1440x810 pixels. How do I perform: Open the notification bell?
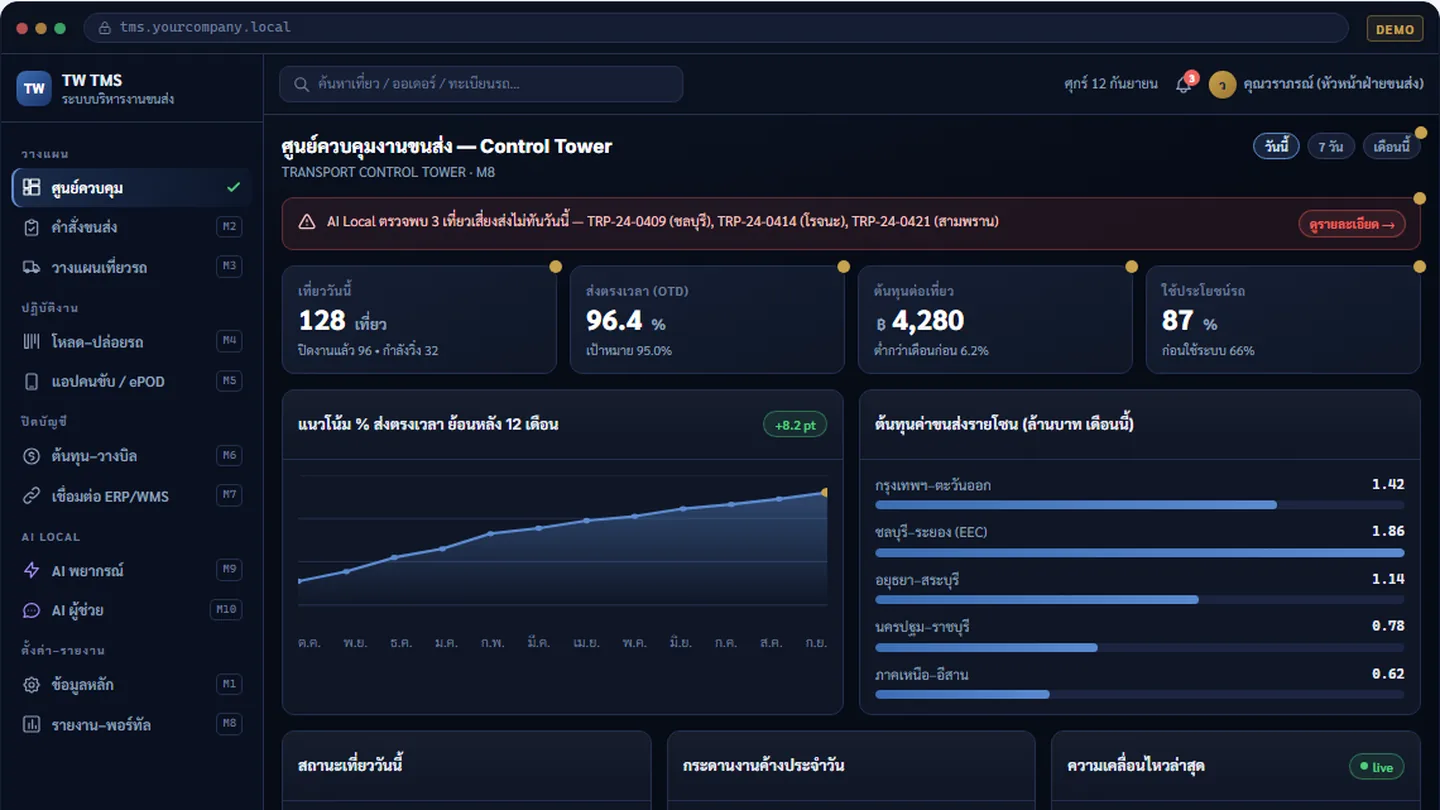(x=1184, y=84)
